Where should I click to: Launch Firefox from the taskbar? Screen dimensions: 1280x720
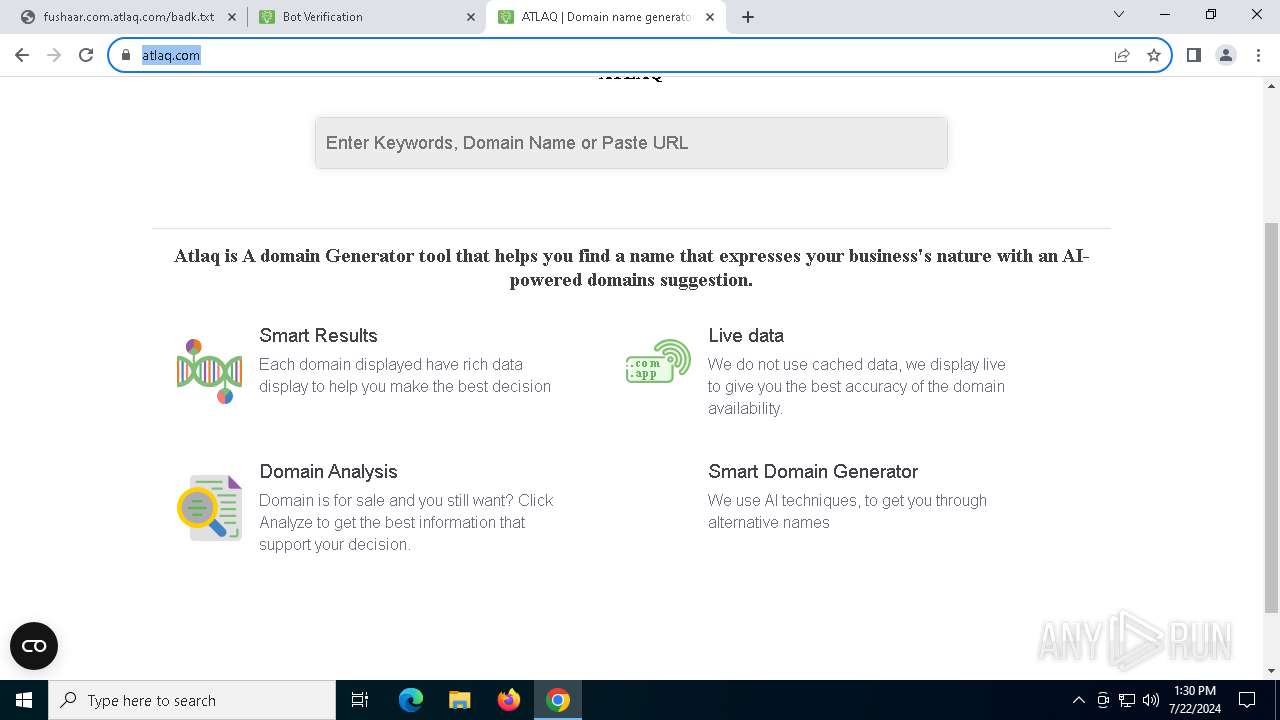[509, 700]
